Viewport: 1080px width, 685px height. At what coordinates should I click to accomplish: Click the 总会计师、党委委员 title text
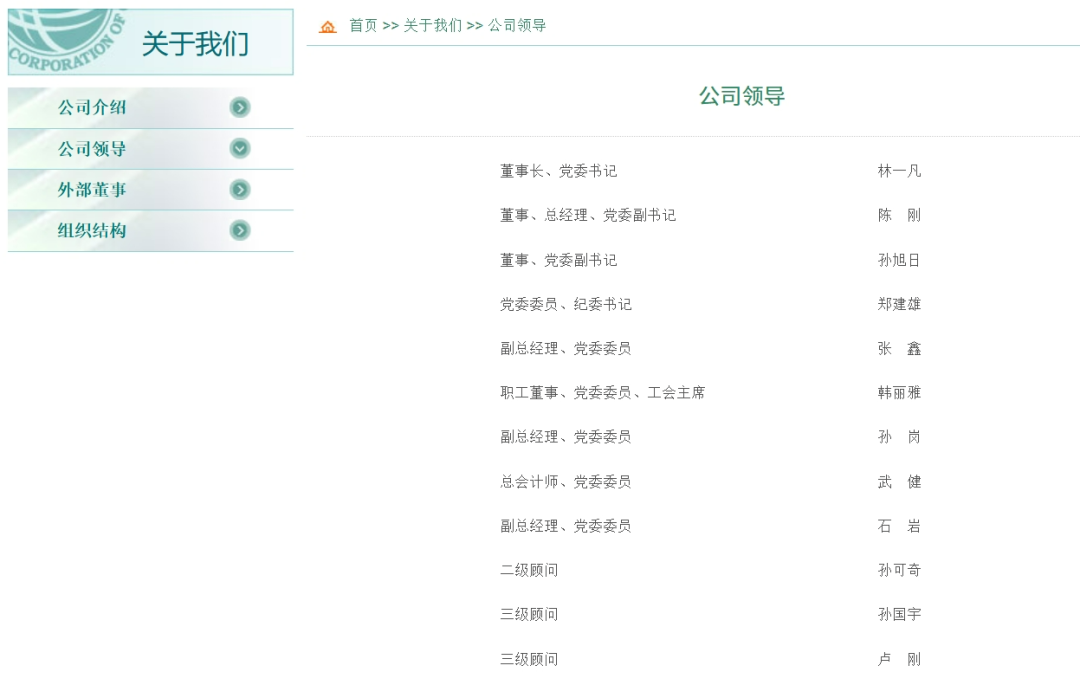coord(565,482)
